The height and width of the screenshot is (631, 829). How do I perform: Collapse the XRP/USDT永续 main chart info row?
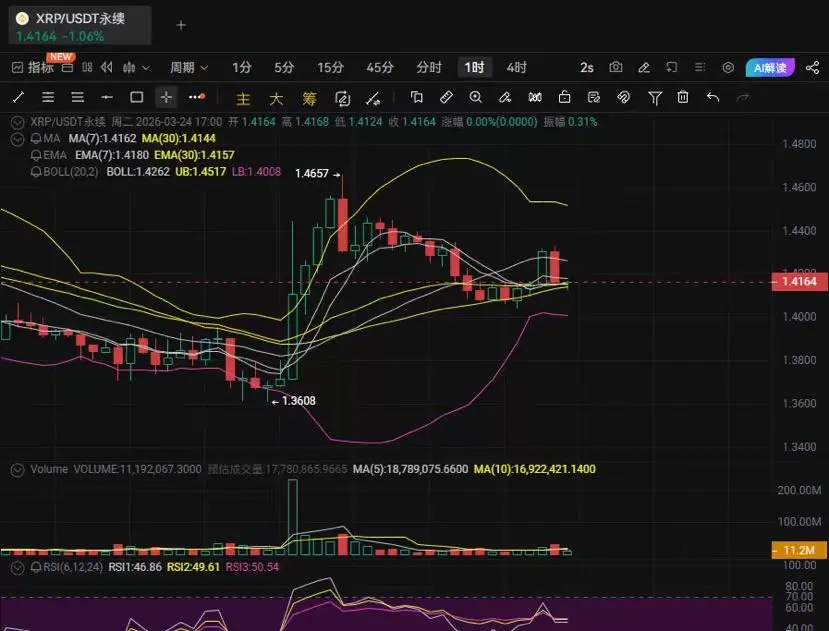pyautogui.click(x=17, y=122)
